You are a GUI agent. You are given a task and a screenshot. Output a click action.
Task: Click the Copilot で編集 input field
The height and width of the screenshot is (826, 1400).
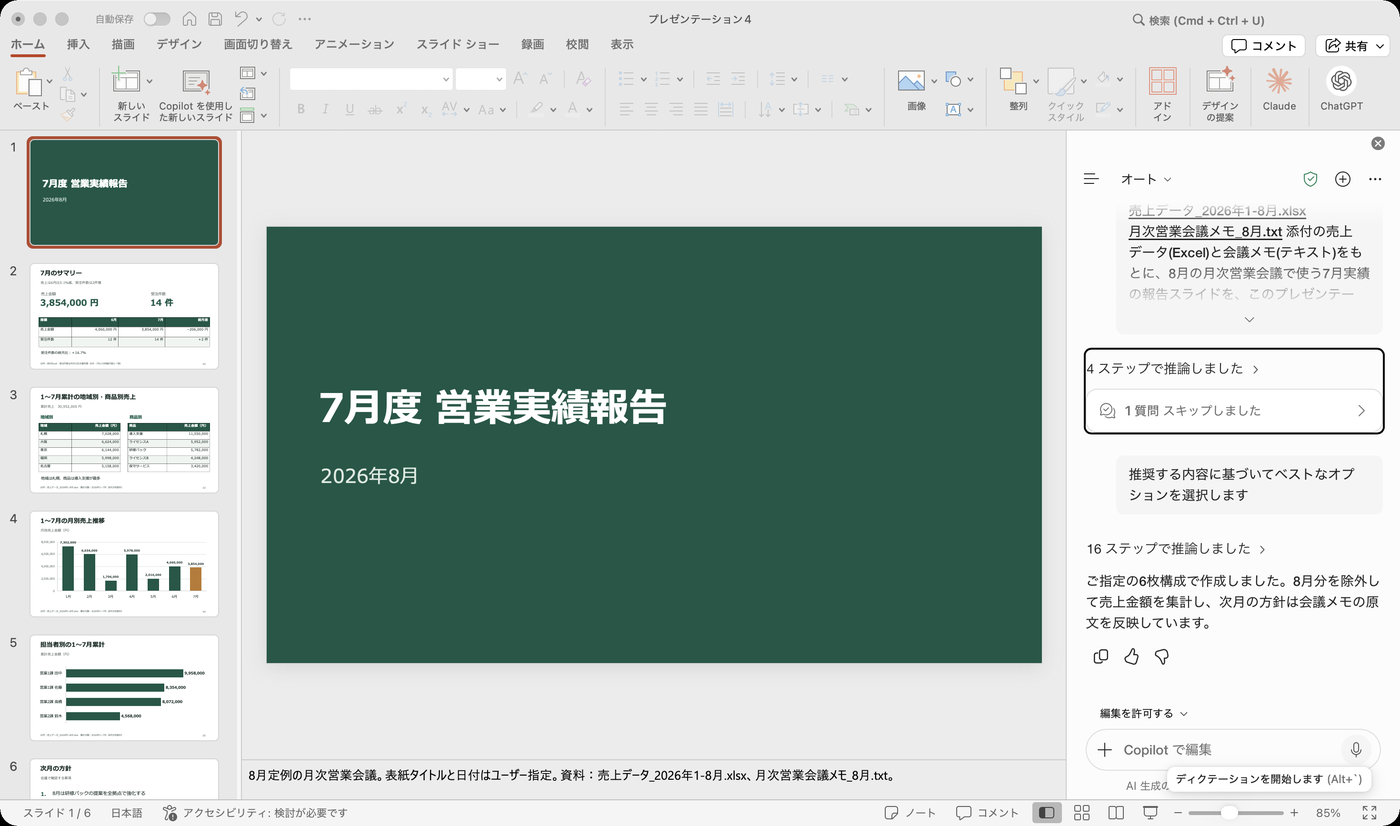point(1233,749)
